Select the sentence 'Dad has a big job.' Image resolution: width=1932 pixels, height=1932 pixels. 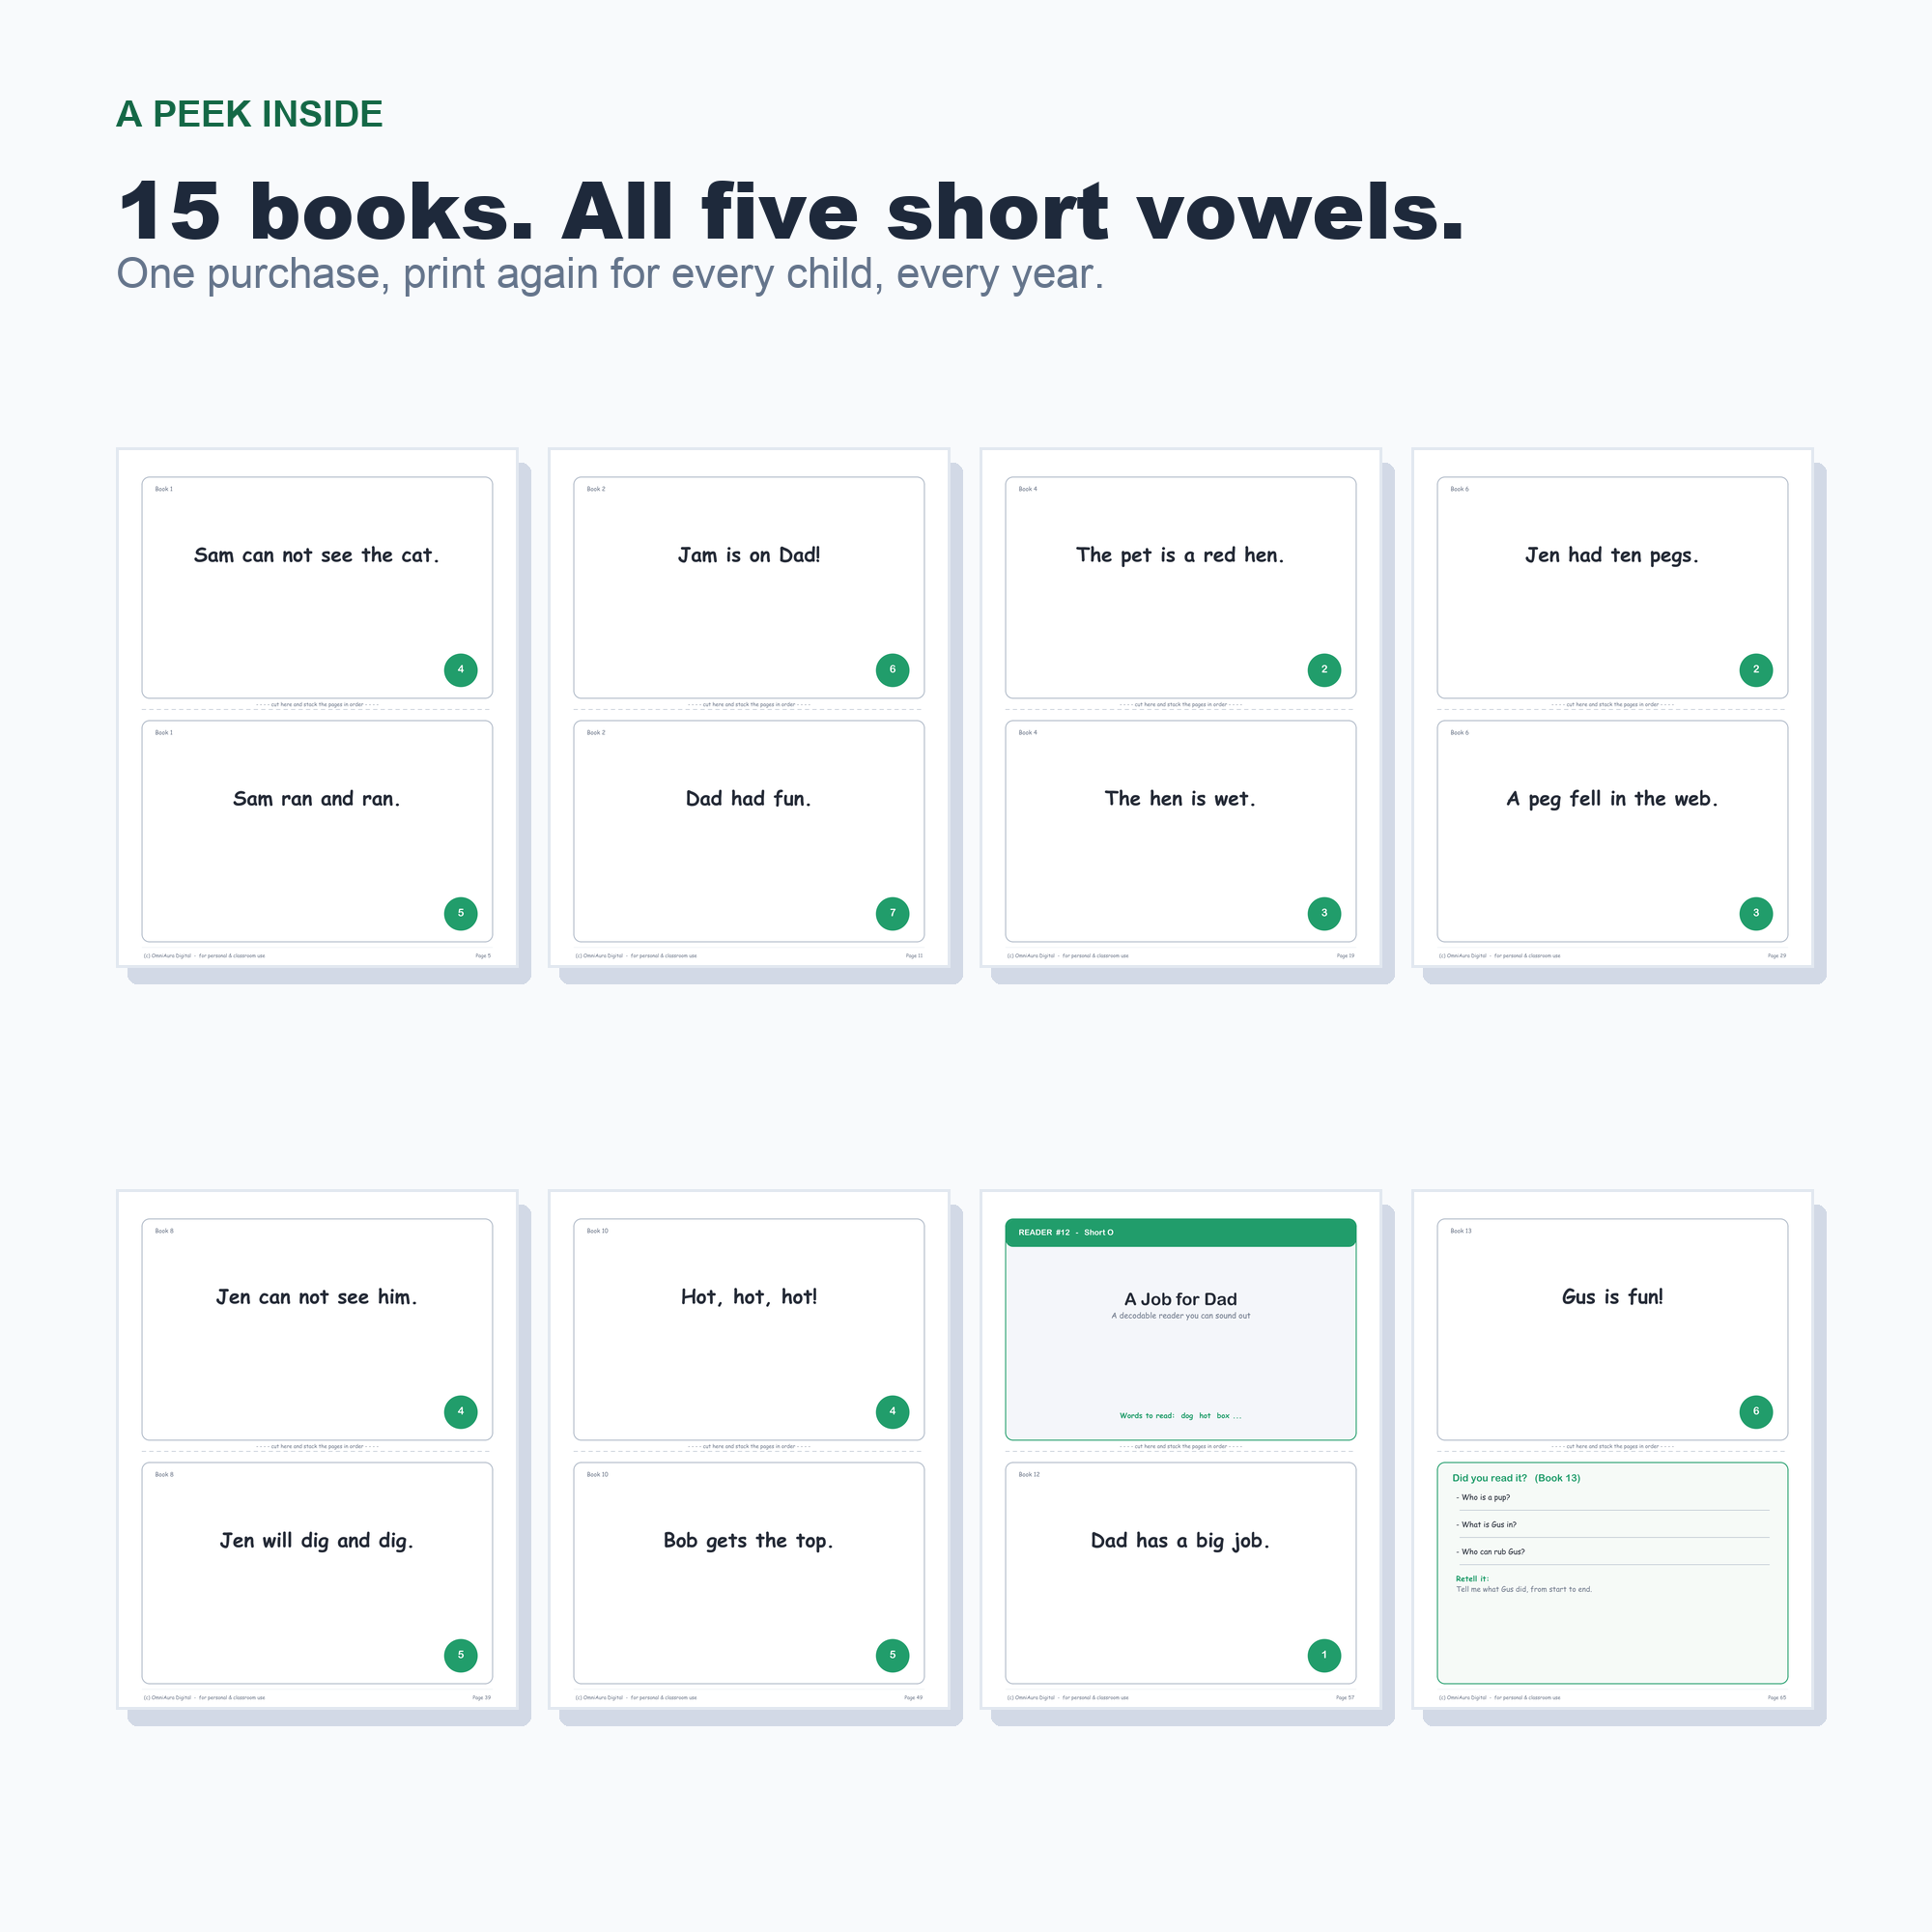(x=1181, y=1541)
